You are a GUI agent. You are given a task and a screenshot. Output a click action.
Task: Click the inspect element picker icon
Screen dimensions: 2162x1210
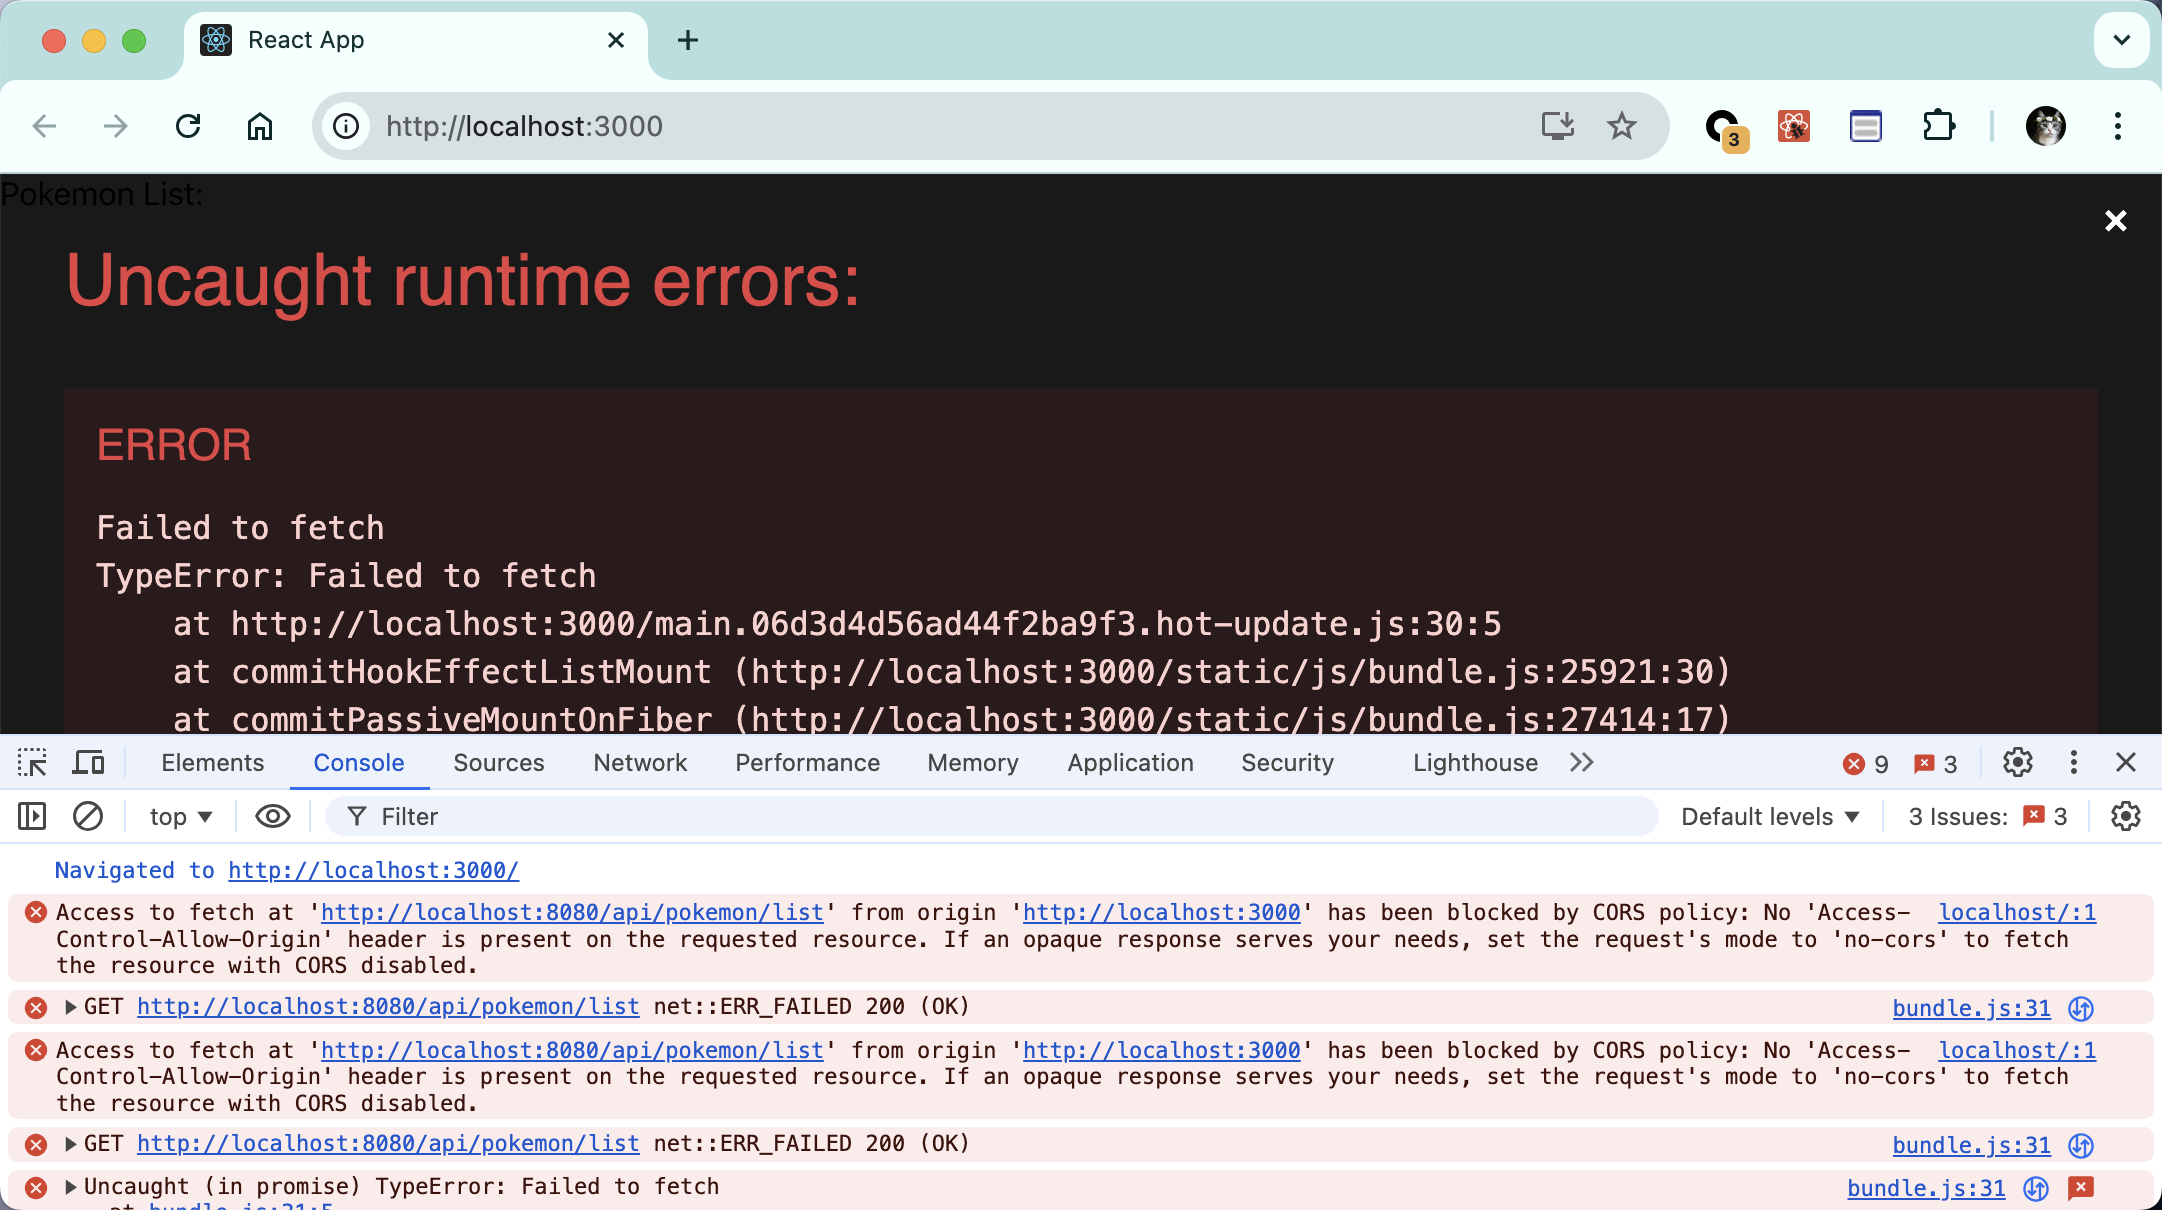[32, 763]
